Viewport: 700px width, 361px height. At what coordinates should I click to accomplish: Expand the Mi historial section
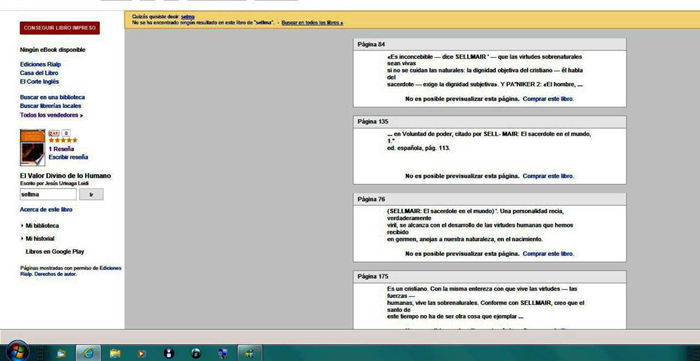point(38,239)
